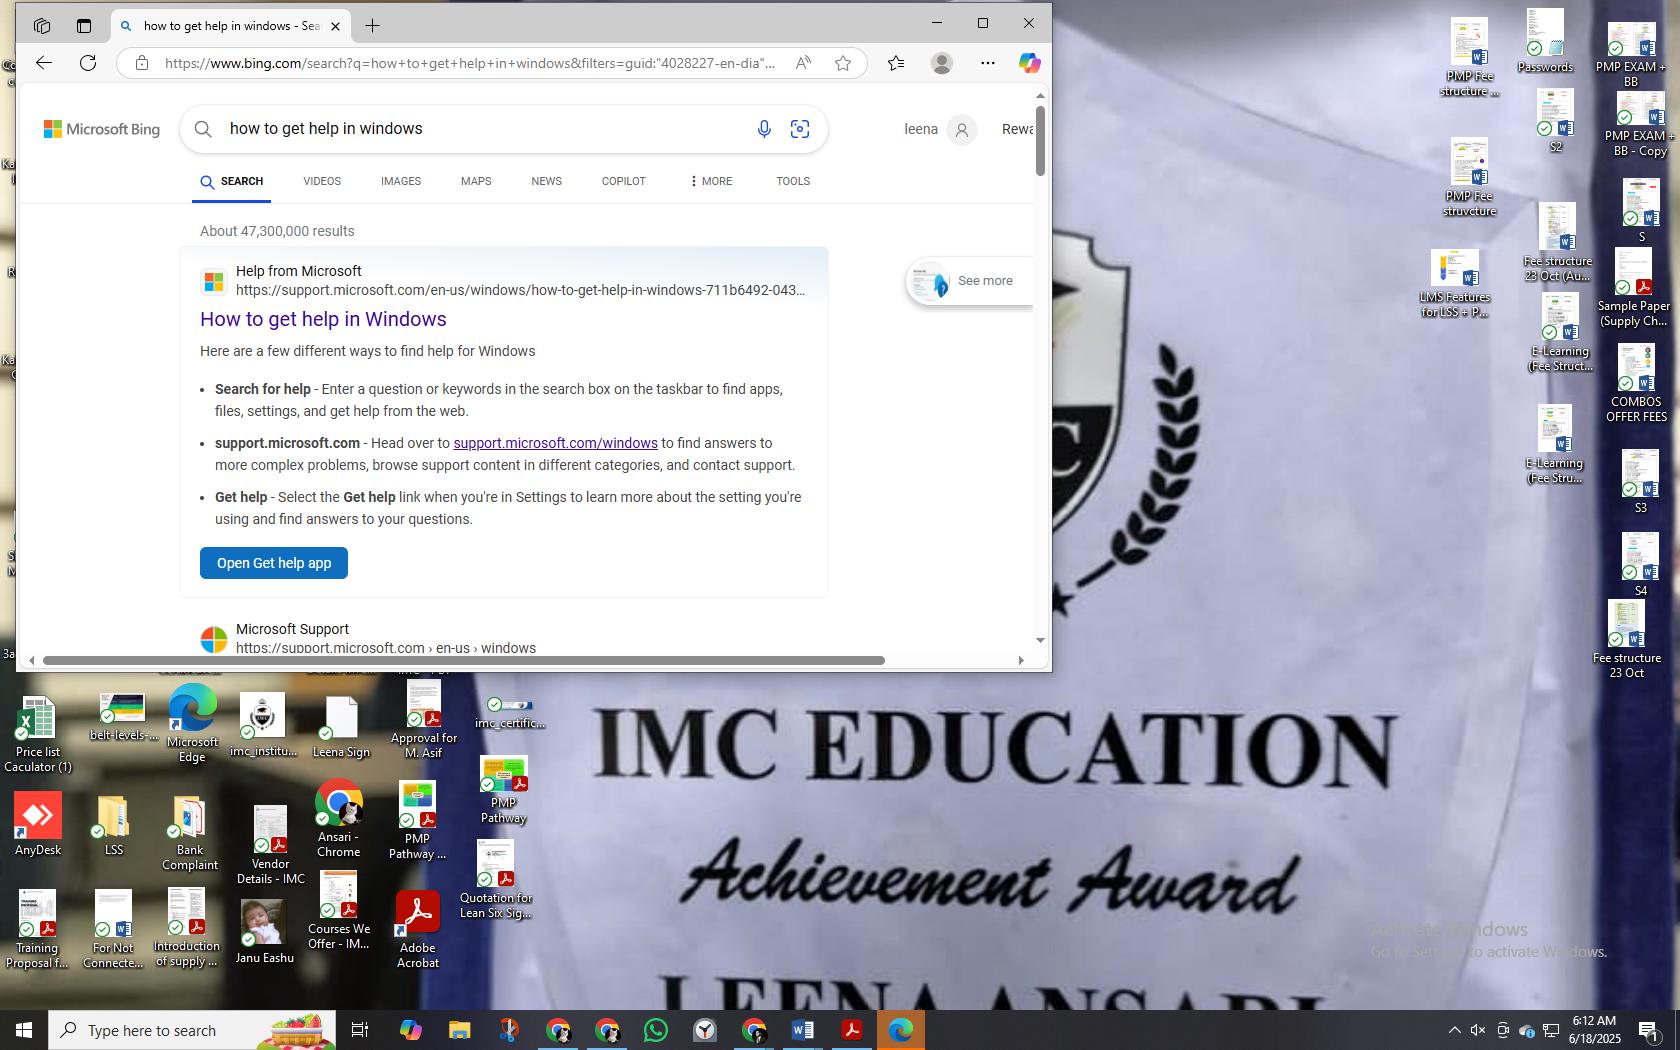Open Adobe Acrobat from the taskbar
This screenshot has width=1680, height=1050.
click(852, 1030)
